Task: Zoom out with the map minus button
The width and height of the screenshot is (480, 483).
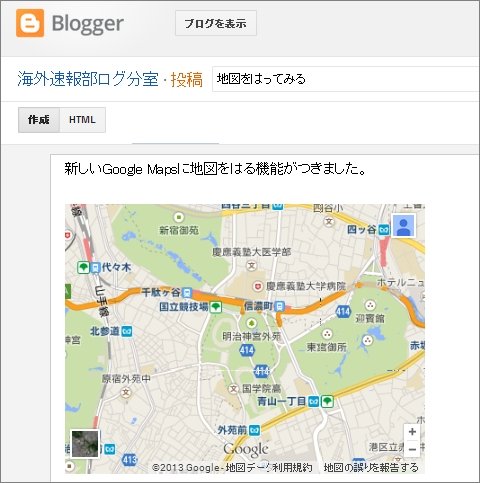Action: click(412, 449)
